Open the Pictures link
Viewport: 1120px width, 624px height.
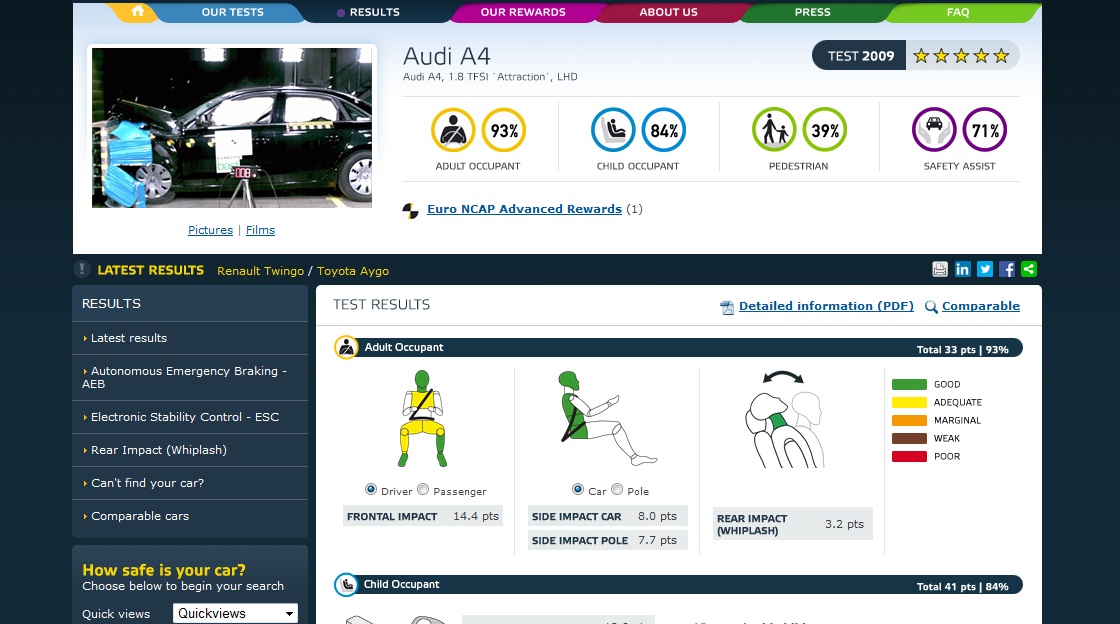point(210,230)
